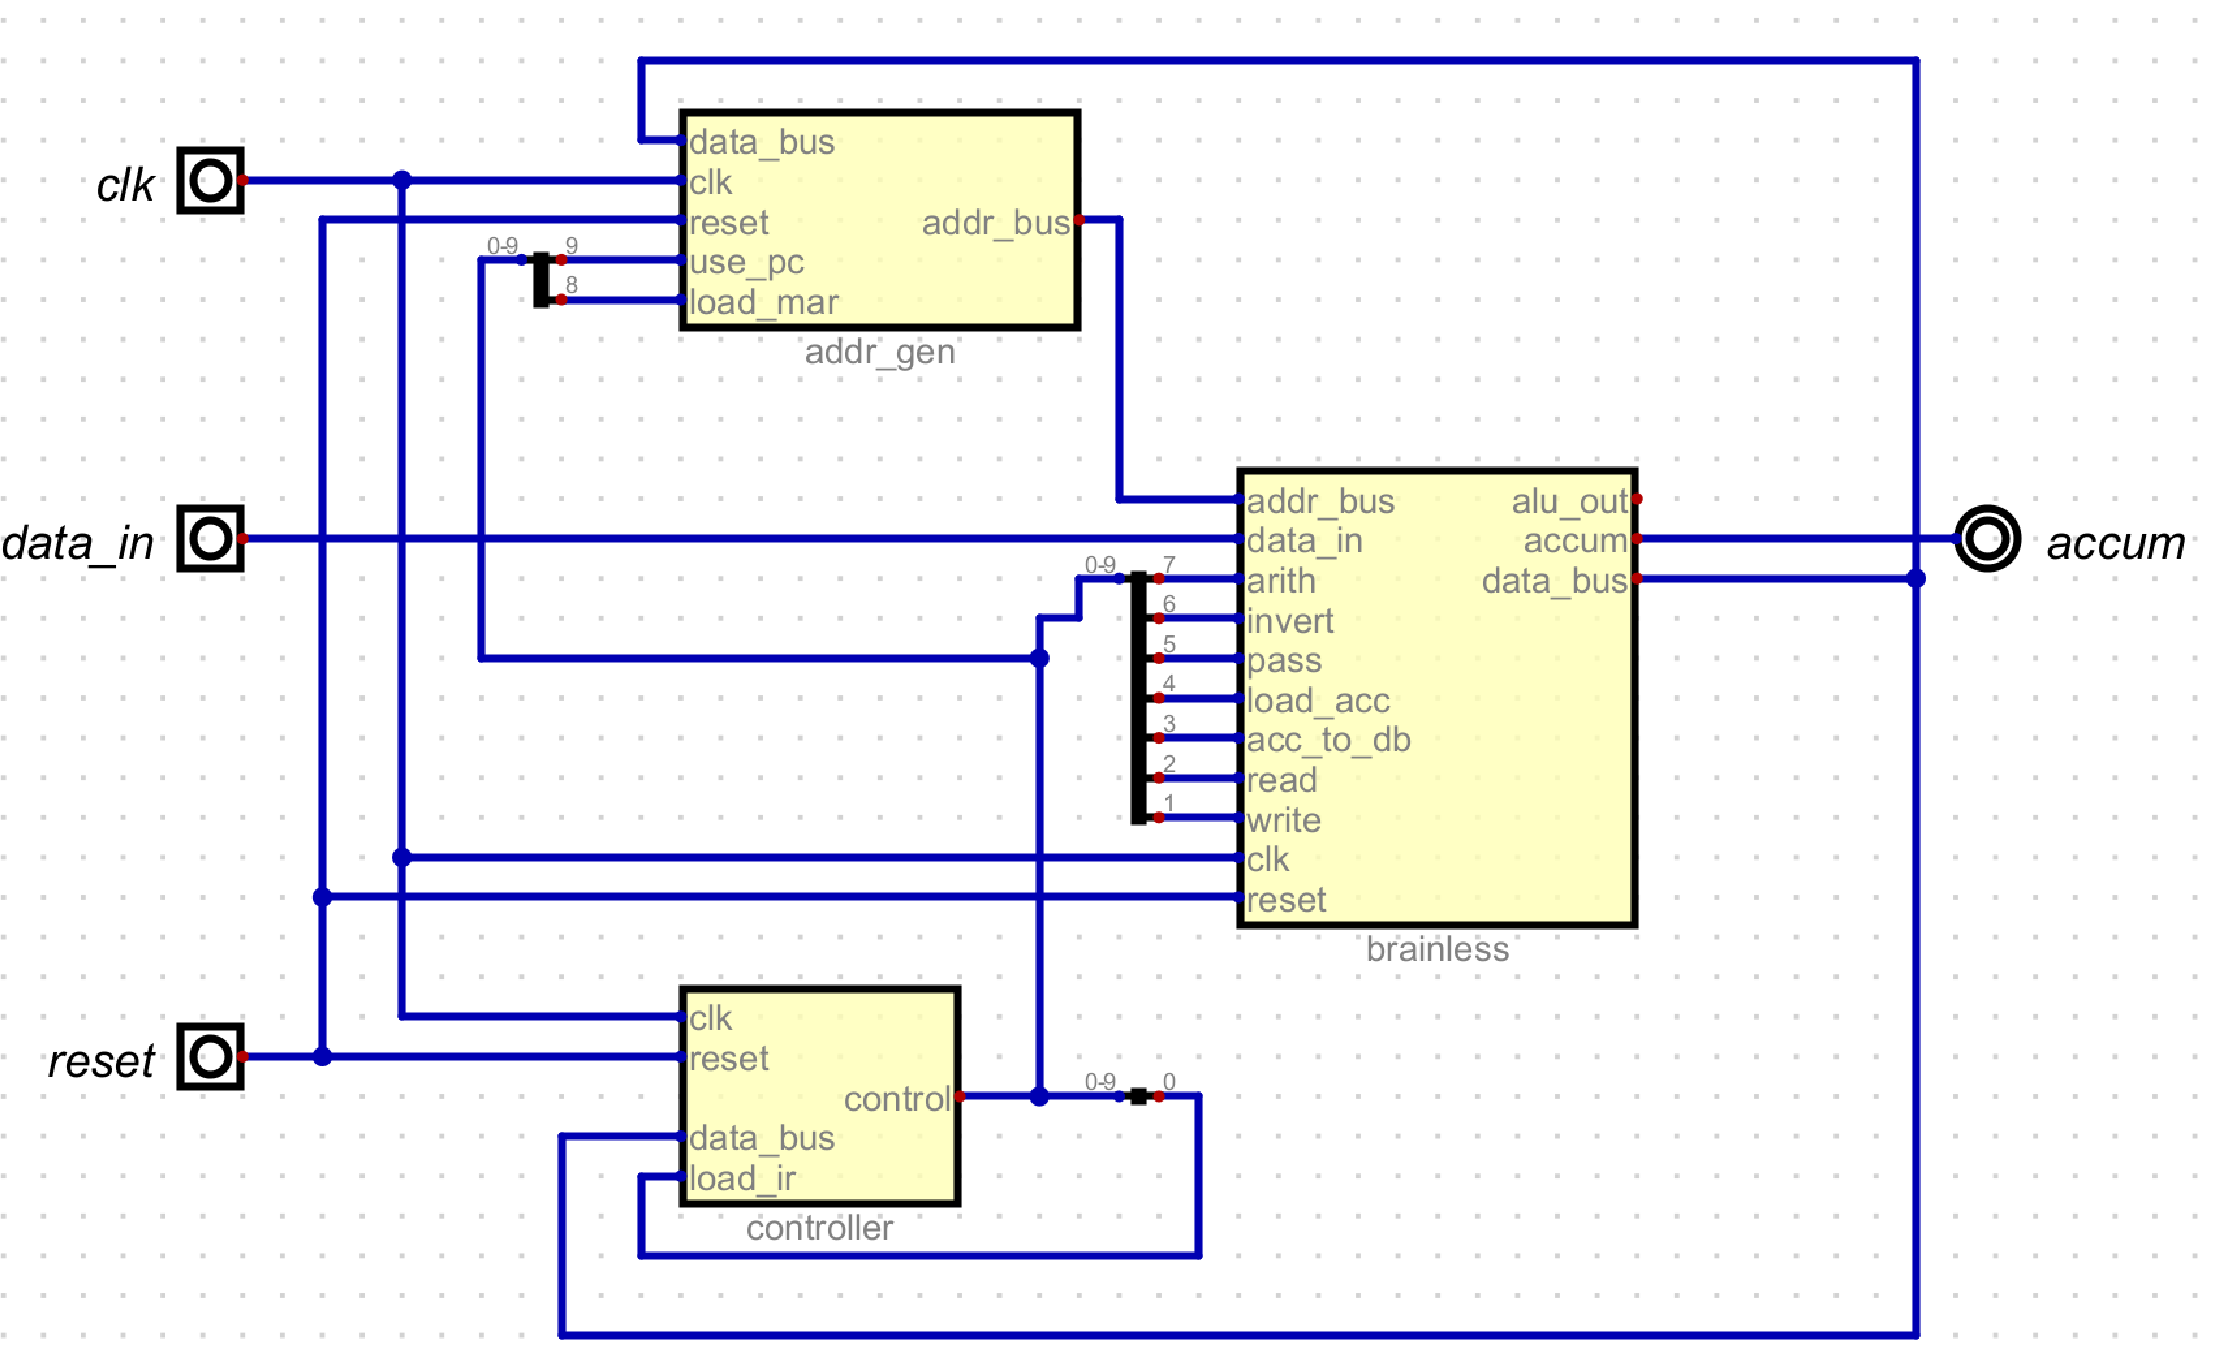Click the accum output pin
This screenshot has height=1352, width=2220.
(x=1987, y=539)
